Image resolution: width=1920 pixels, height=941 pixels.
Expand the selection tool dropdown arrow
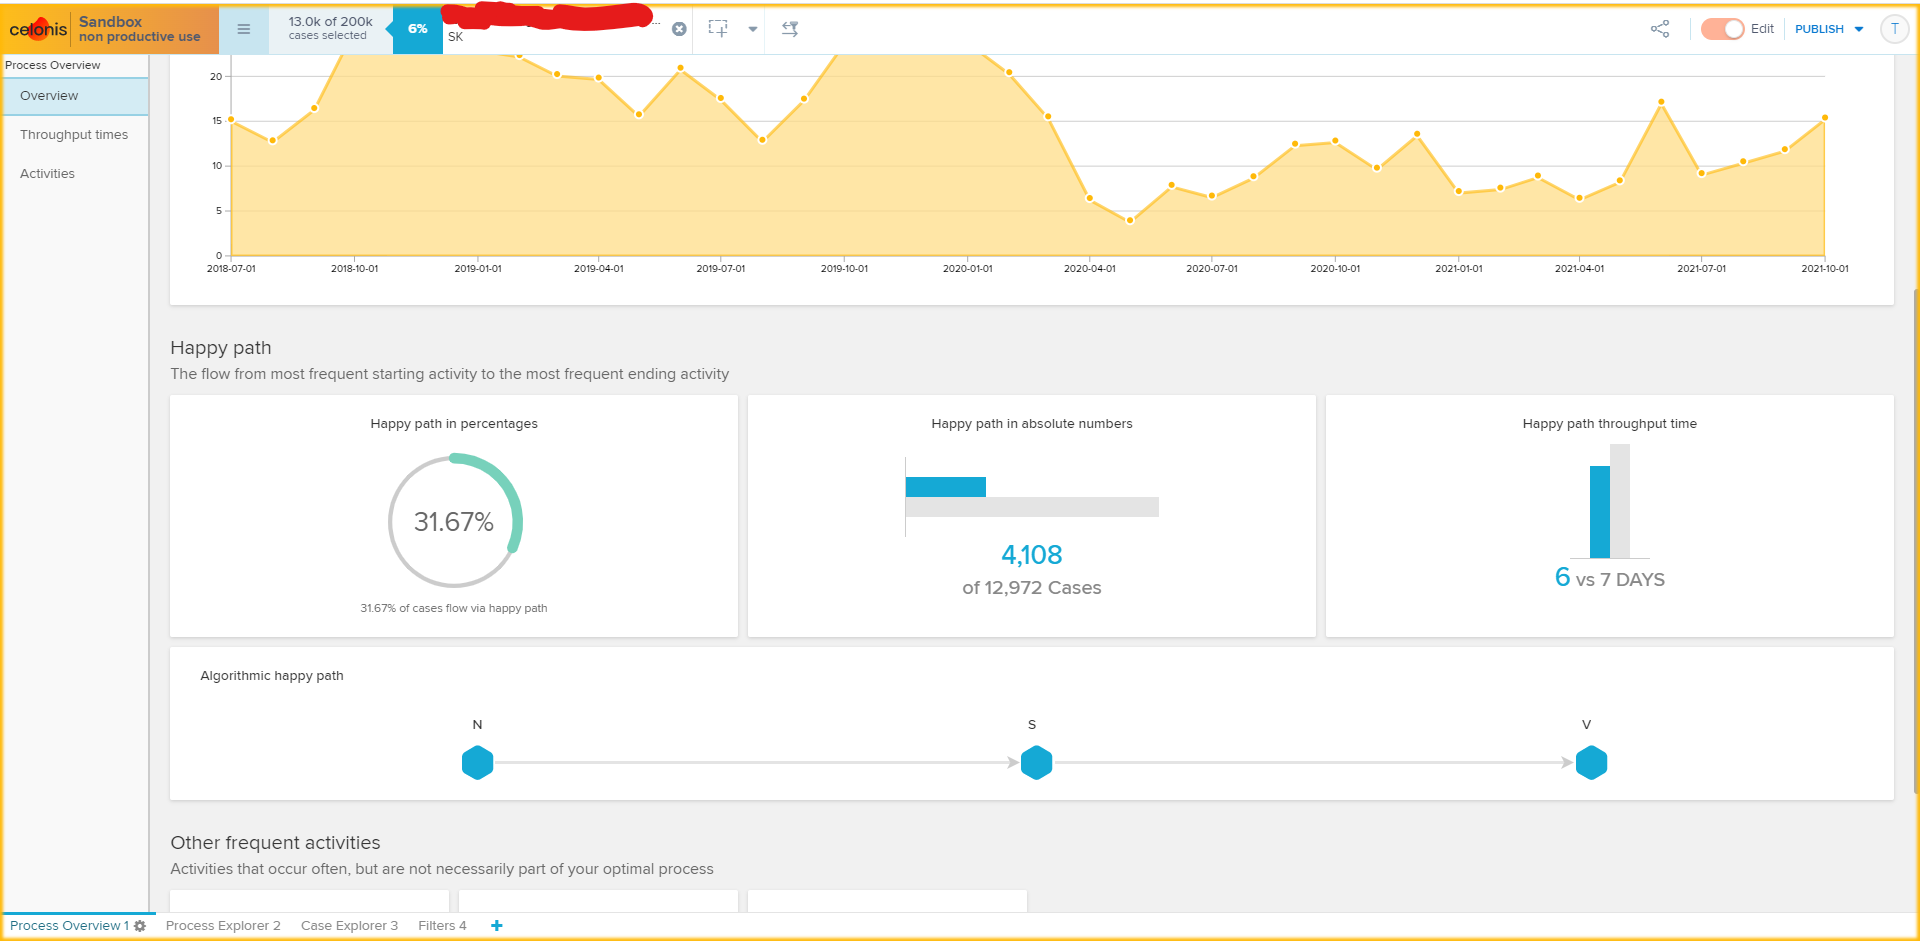pos(753,29)
